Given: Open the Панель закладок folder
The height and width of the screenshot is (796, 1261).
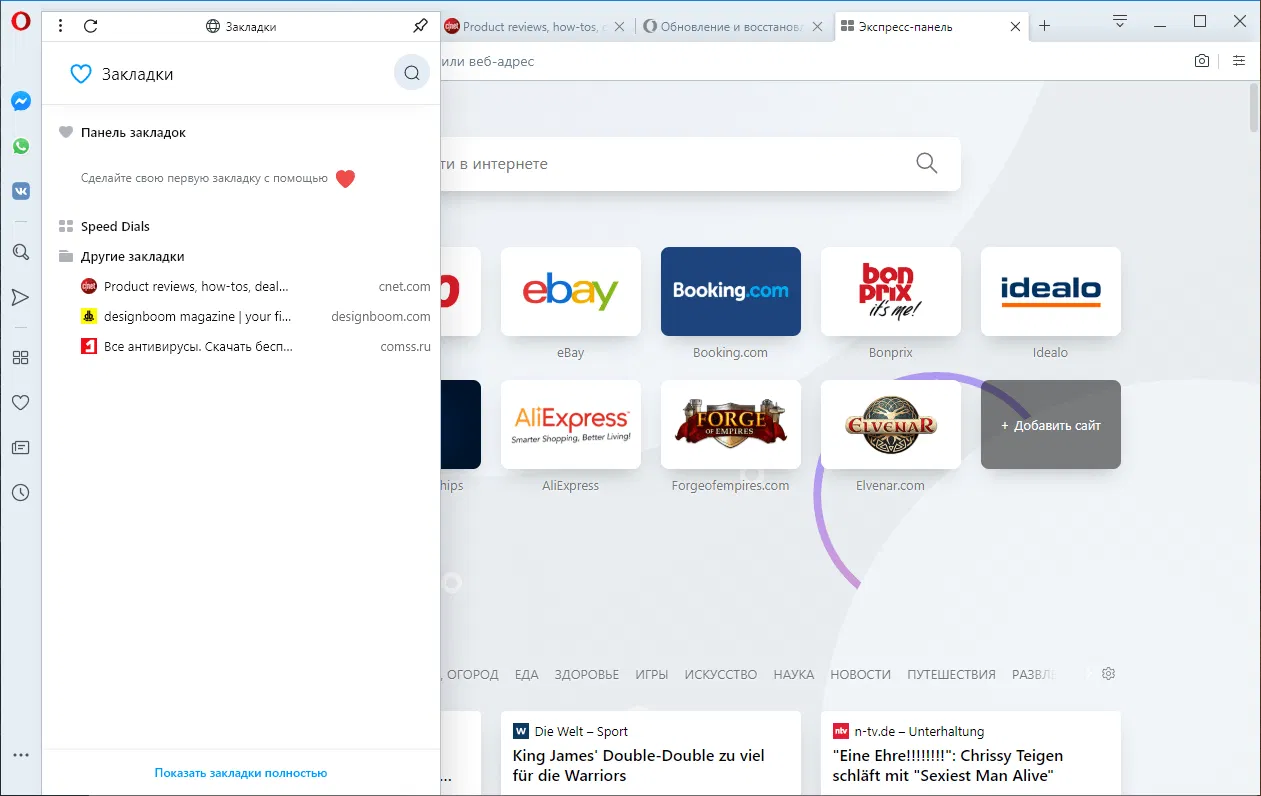Looking at the screenshot, I should (133, 132).
